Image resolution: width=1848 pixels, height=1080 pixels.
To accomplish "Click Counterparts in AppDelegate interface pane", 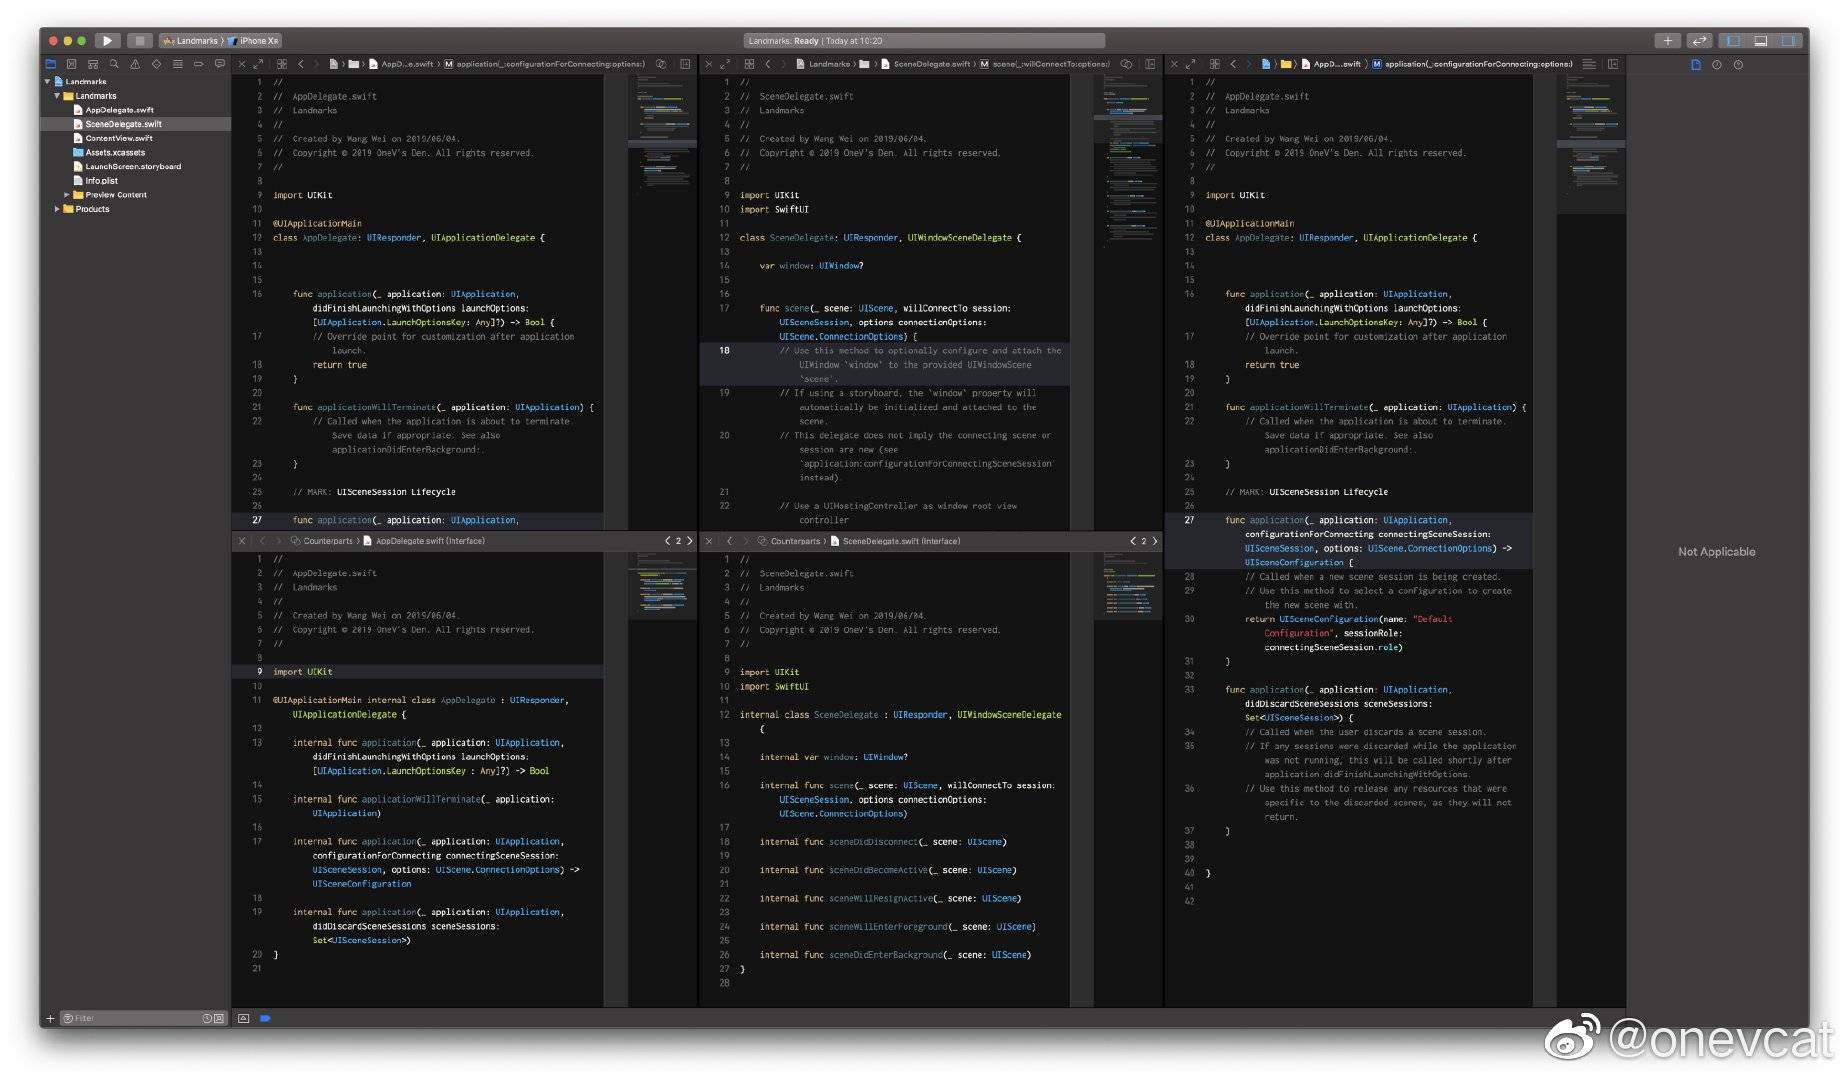I will pyautogui.click(x=322, y=541).
